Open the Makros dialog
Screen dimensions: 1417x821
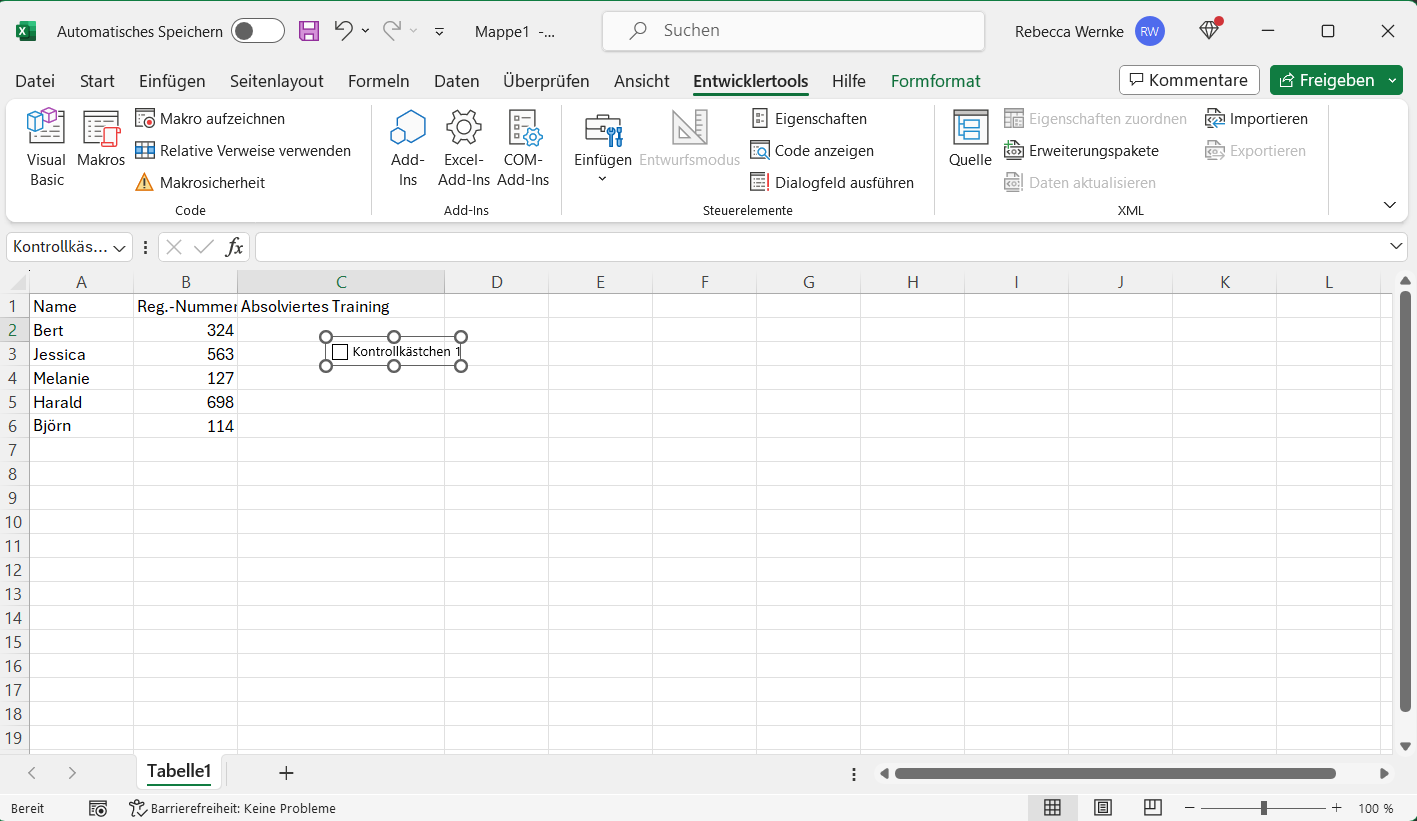coord(101,139)
